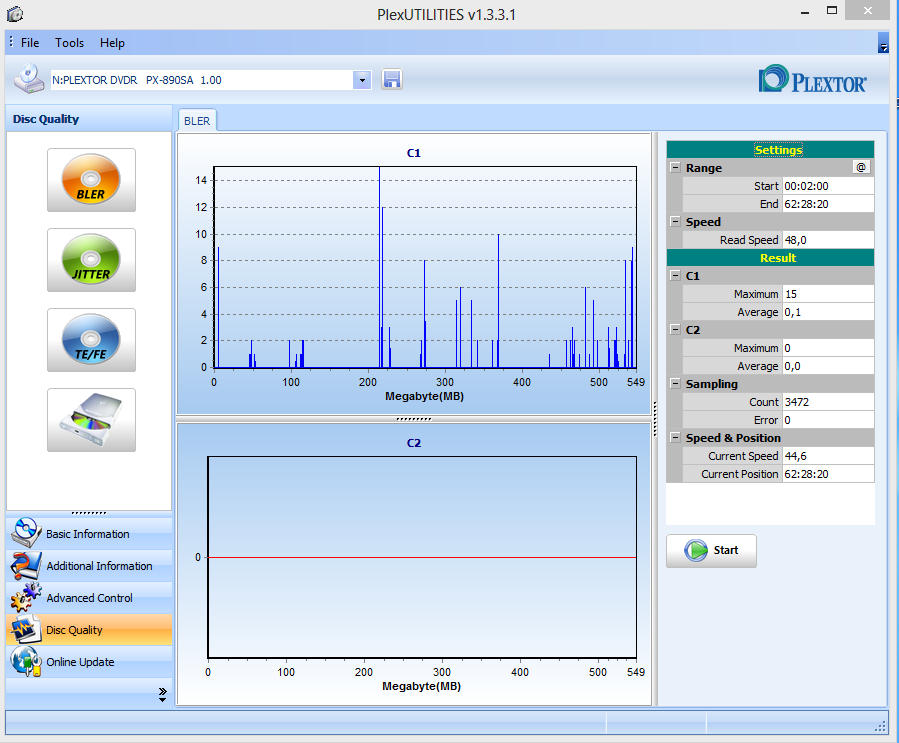This screenshot has height=743, width=899.
Task: Click the Range Start time field
Action: 828,186
